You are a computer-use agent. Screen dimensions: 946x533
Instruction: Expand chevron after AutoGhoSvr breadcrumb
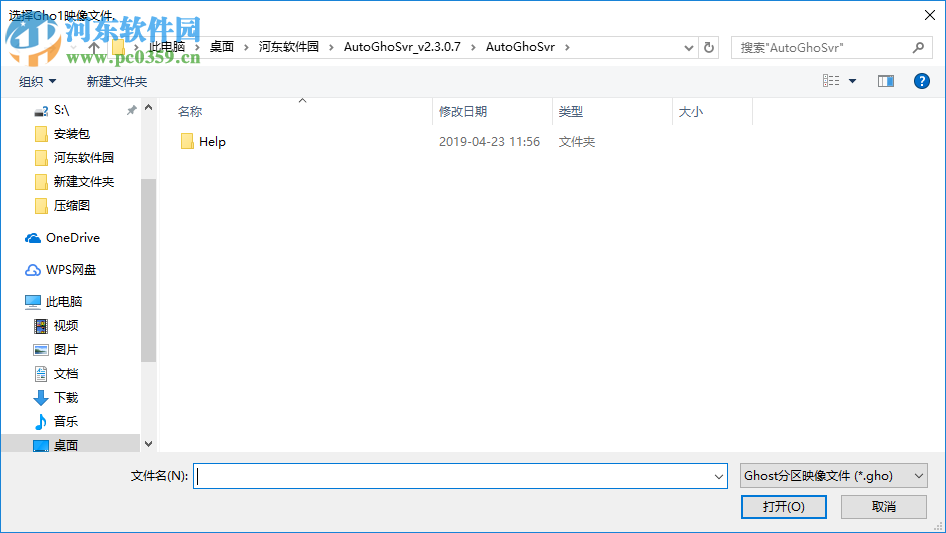coord(567,47)
